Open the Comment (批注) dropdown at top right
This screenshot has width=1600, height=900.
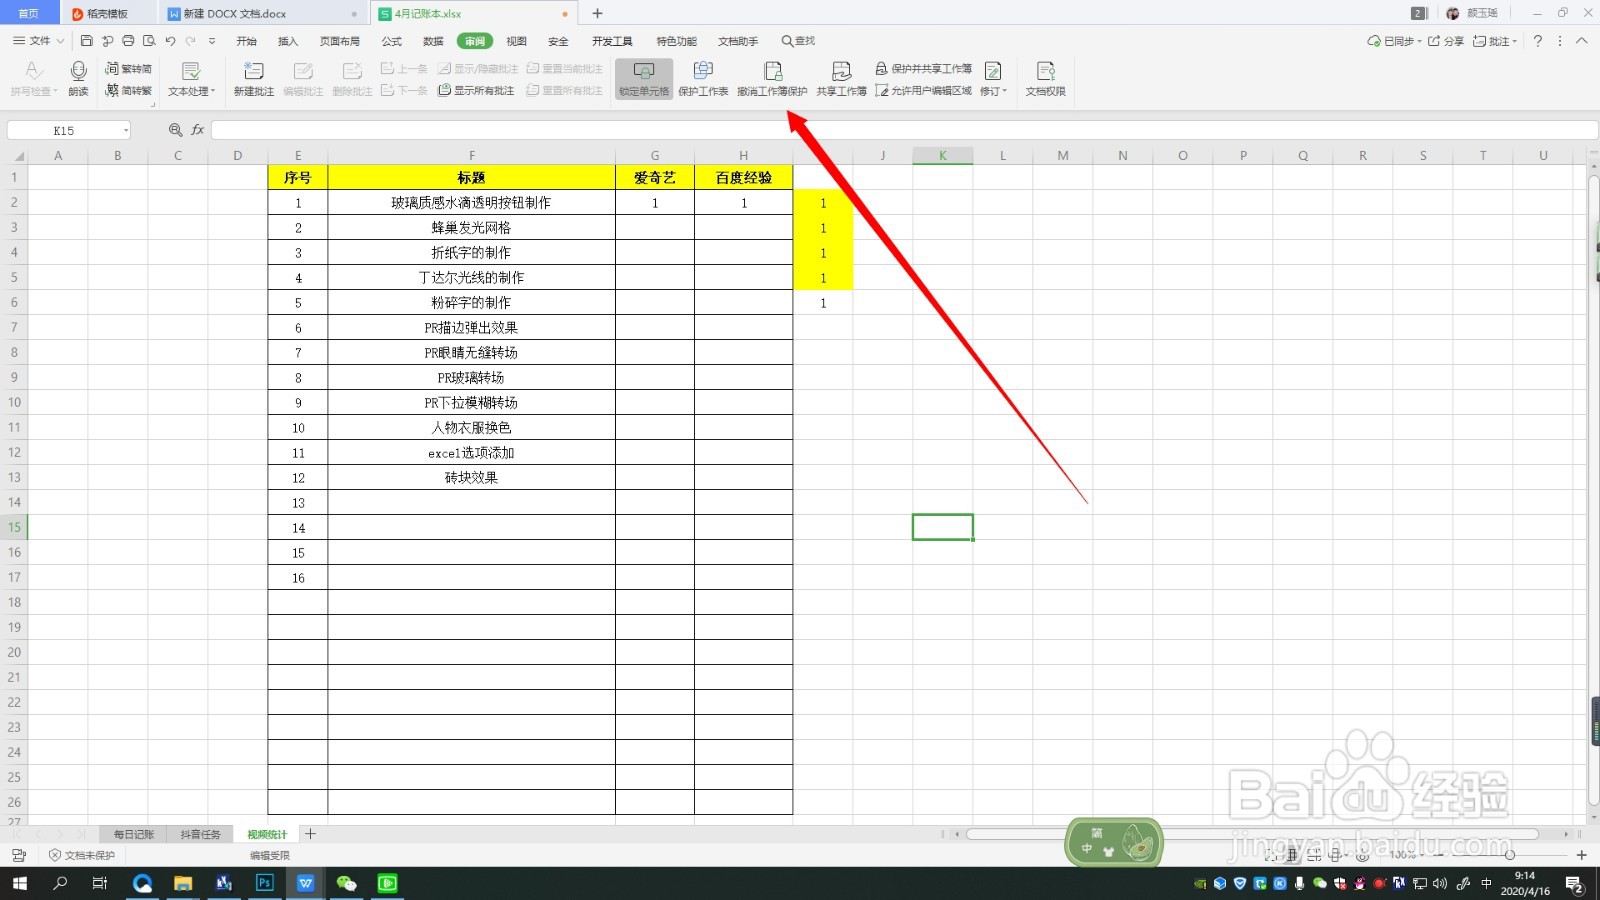[x=1495, y=41]
